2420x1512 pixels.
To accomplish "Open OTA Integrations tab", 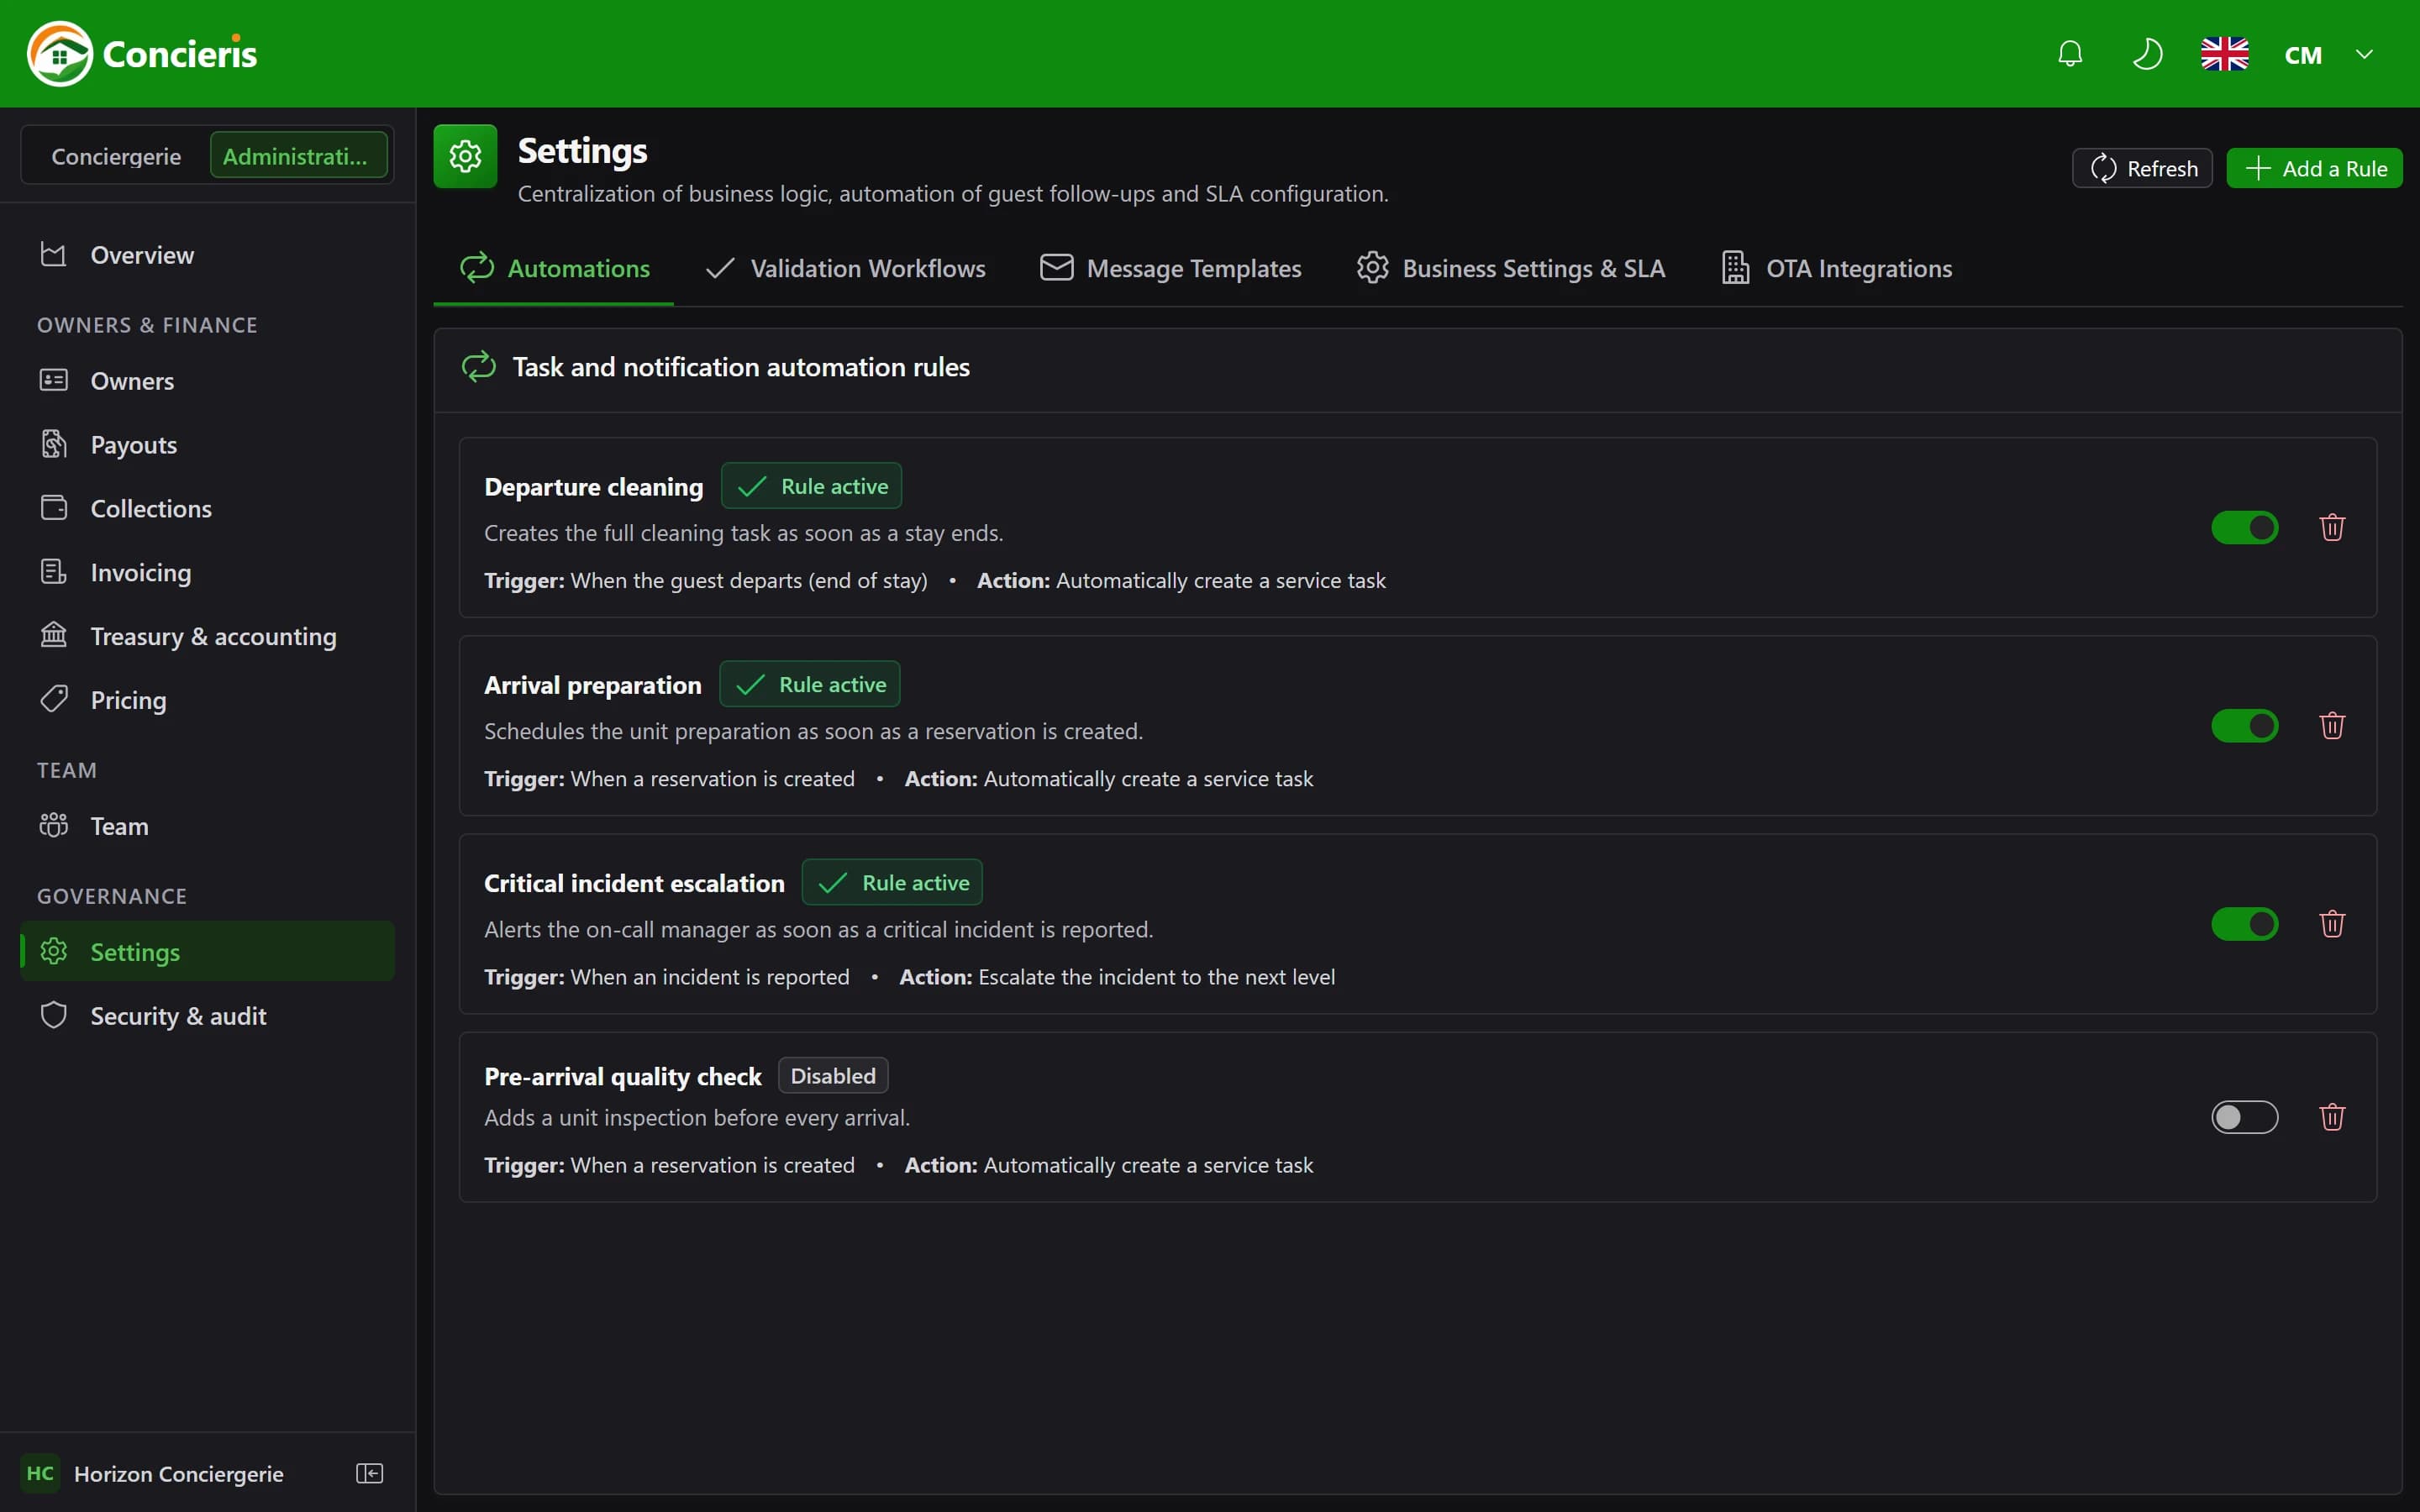I will tap(1836, 268).
